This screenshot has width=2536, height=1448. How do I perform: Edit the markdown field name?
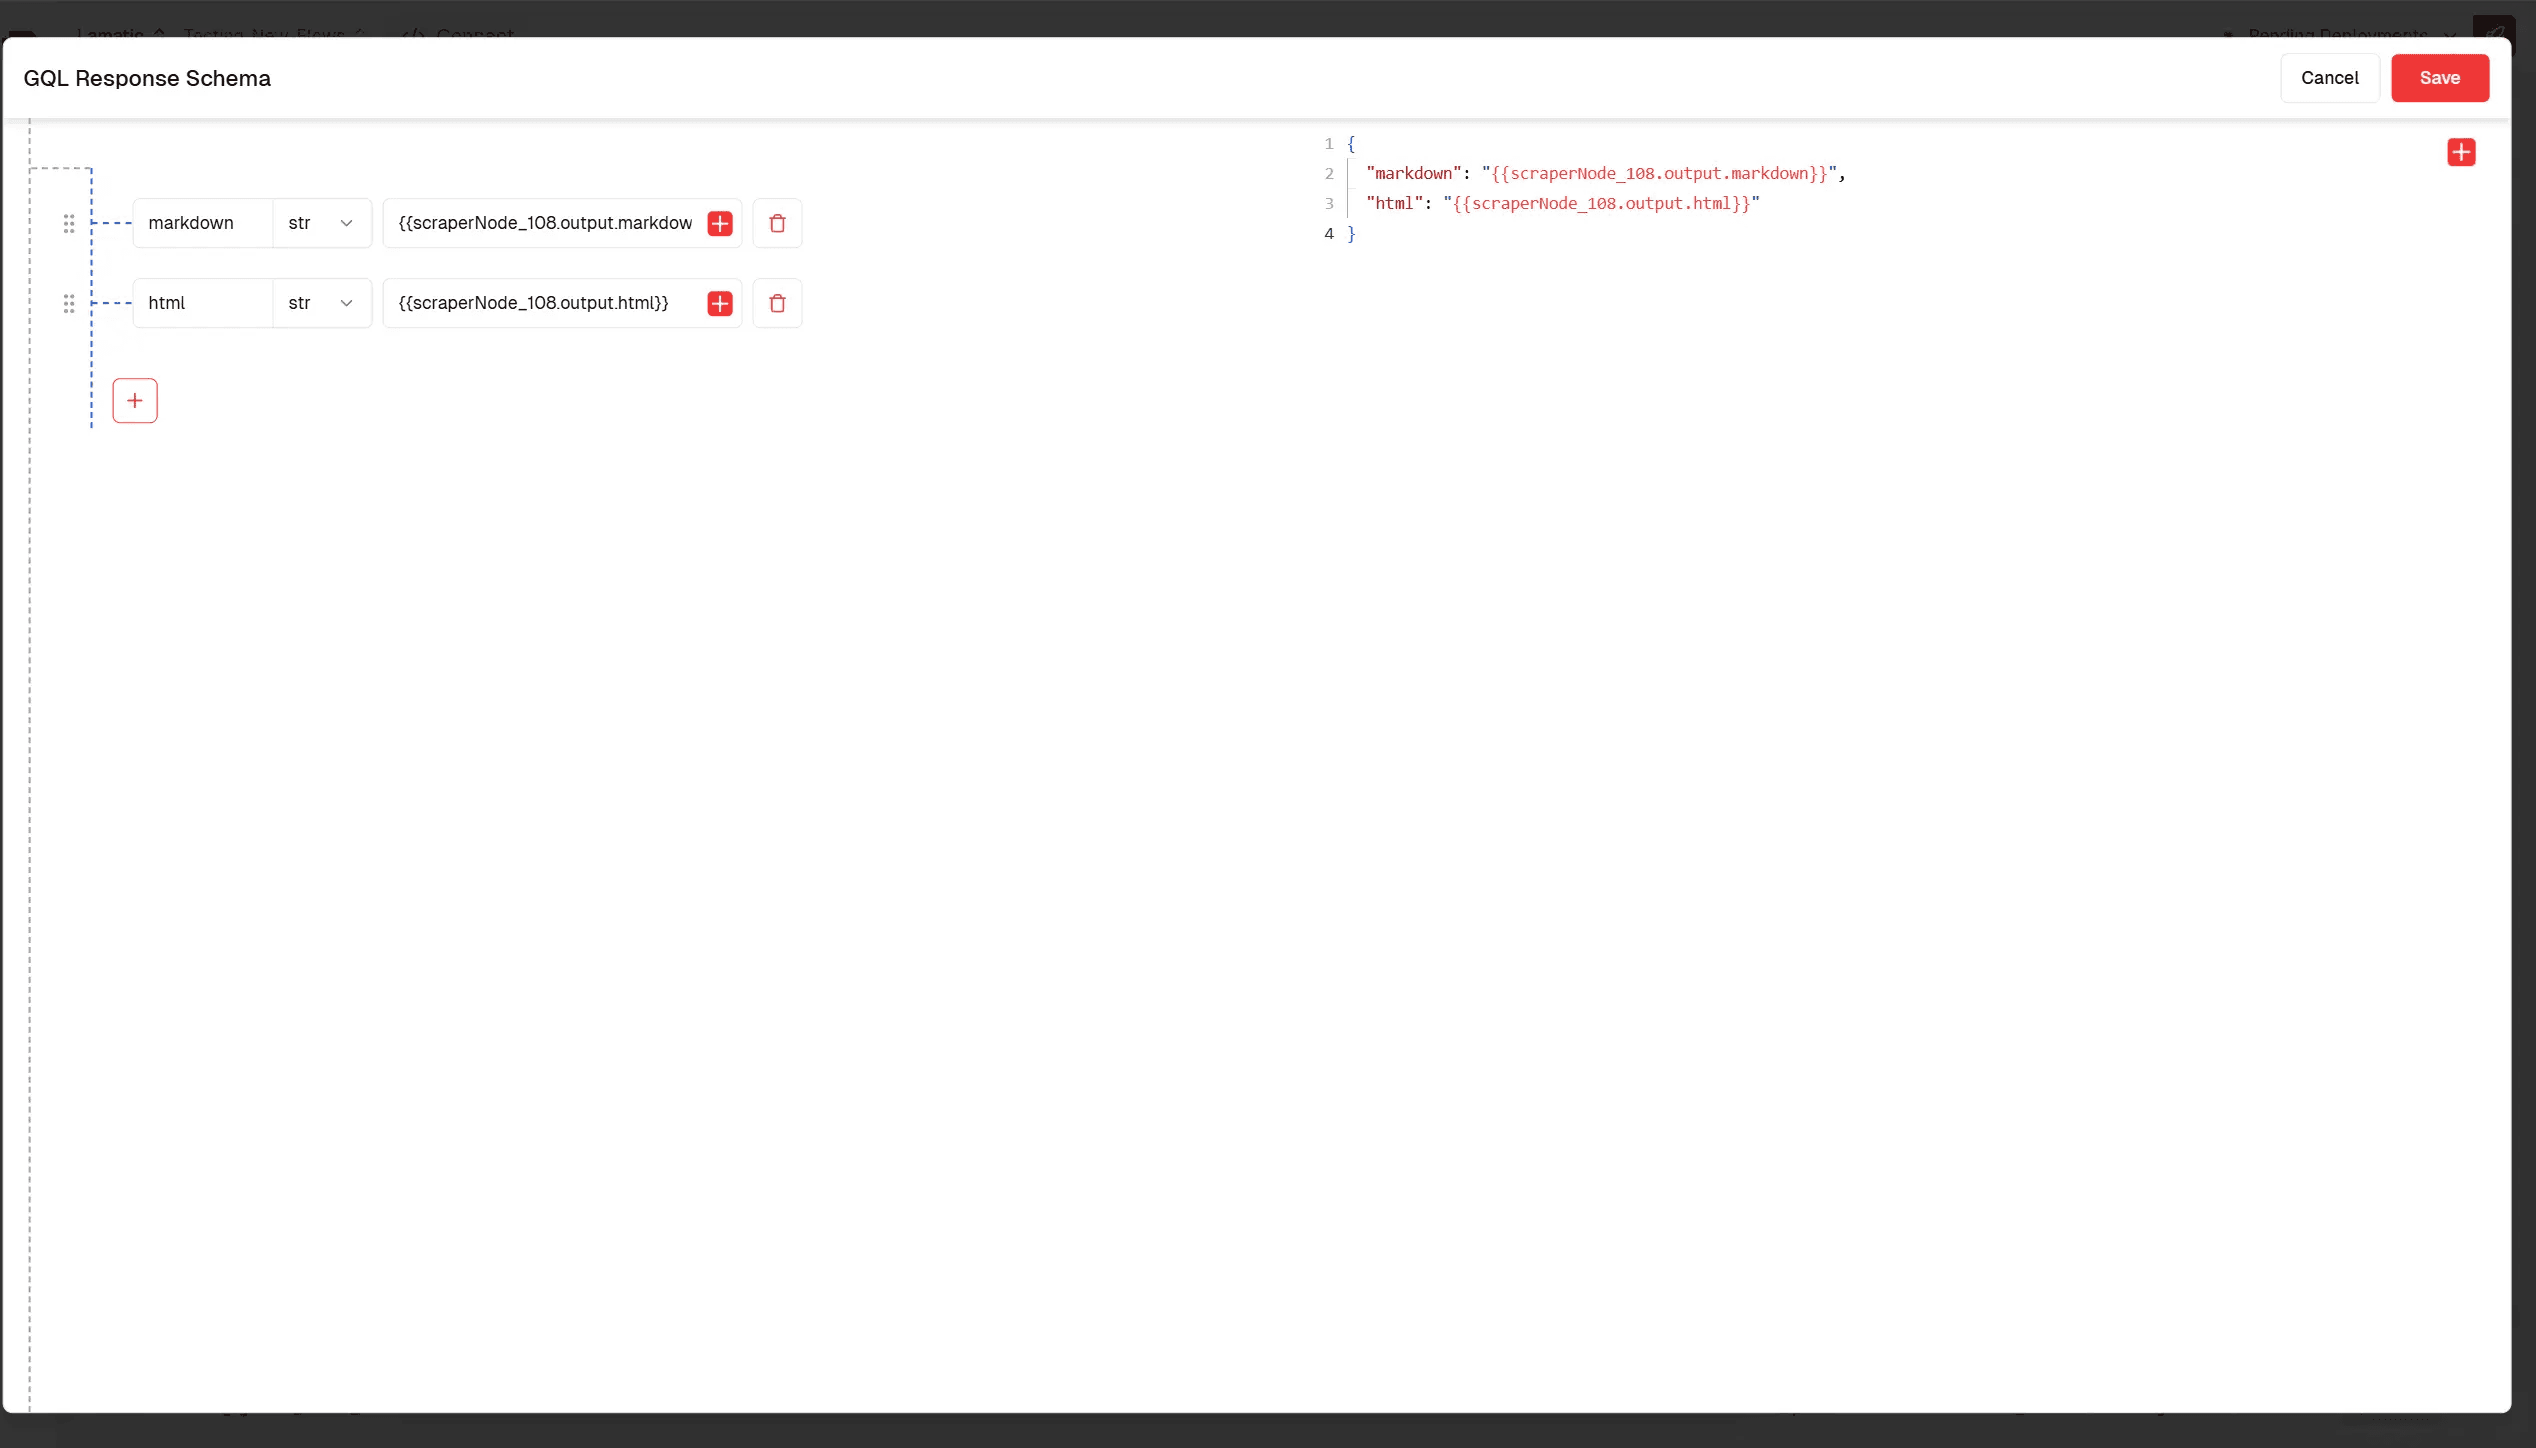coord(203,223)
